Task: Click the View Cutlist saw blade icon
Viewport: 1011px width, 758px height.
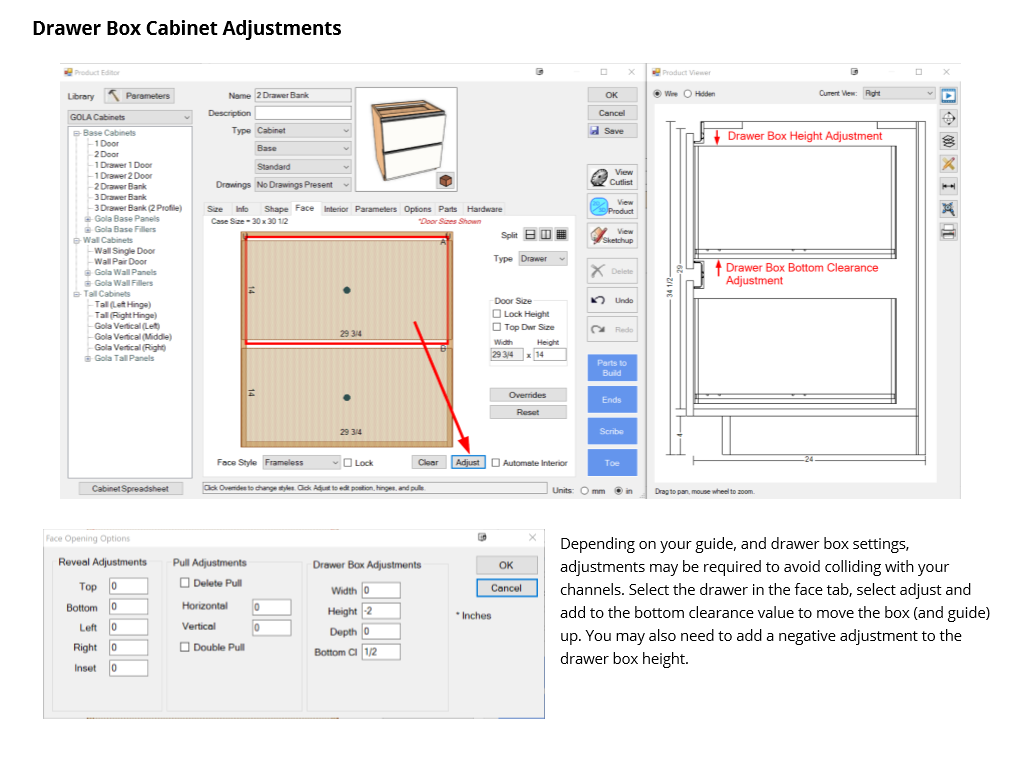Action: coord(600,177)
